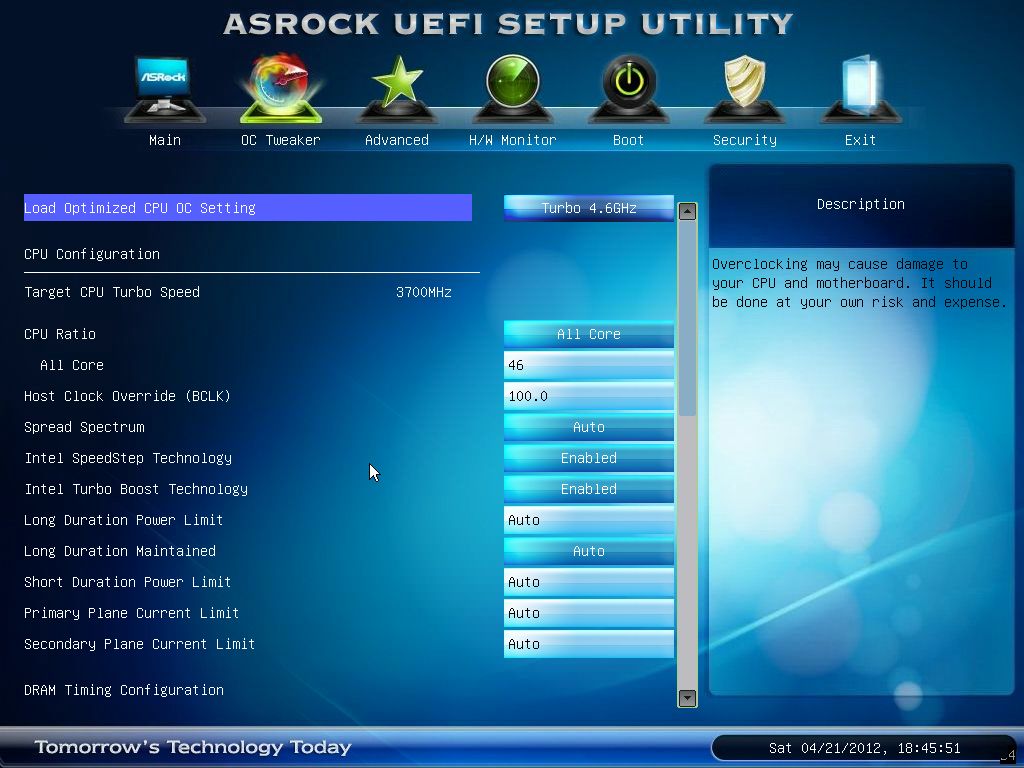This screenshot has width=1024, height=768.
Task: Switch to the H/W Monitor tab label
Action: point(513,140)
